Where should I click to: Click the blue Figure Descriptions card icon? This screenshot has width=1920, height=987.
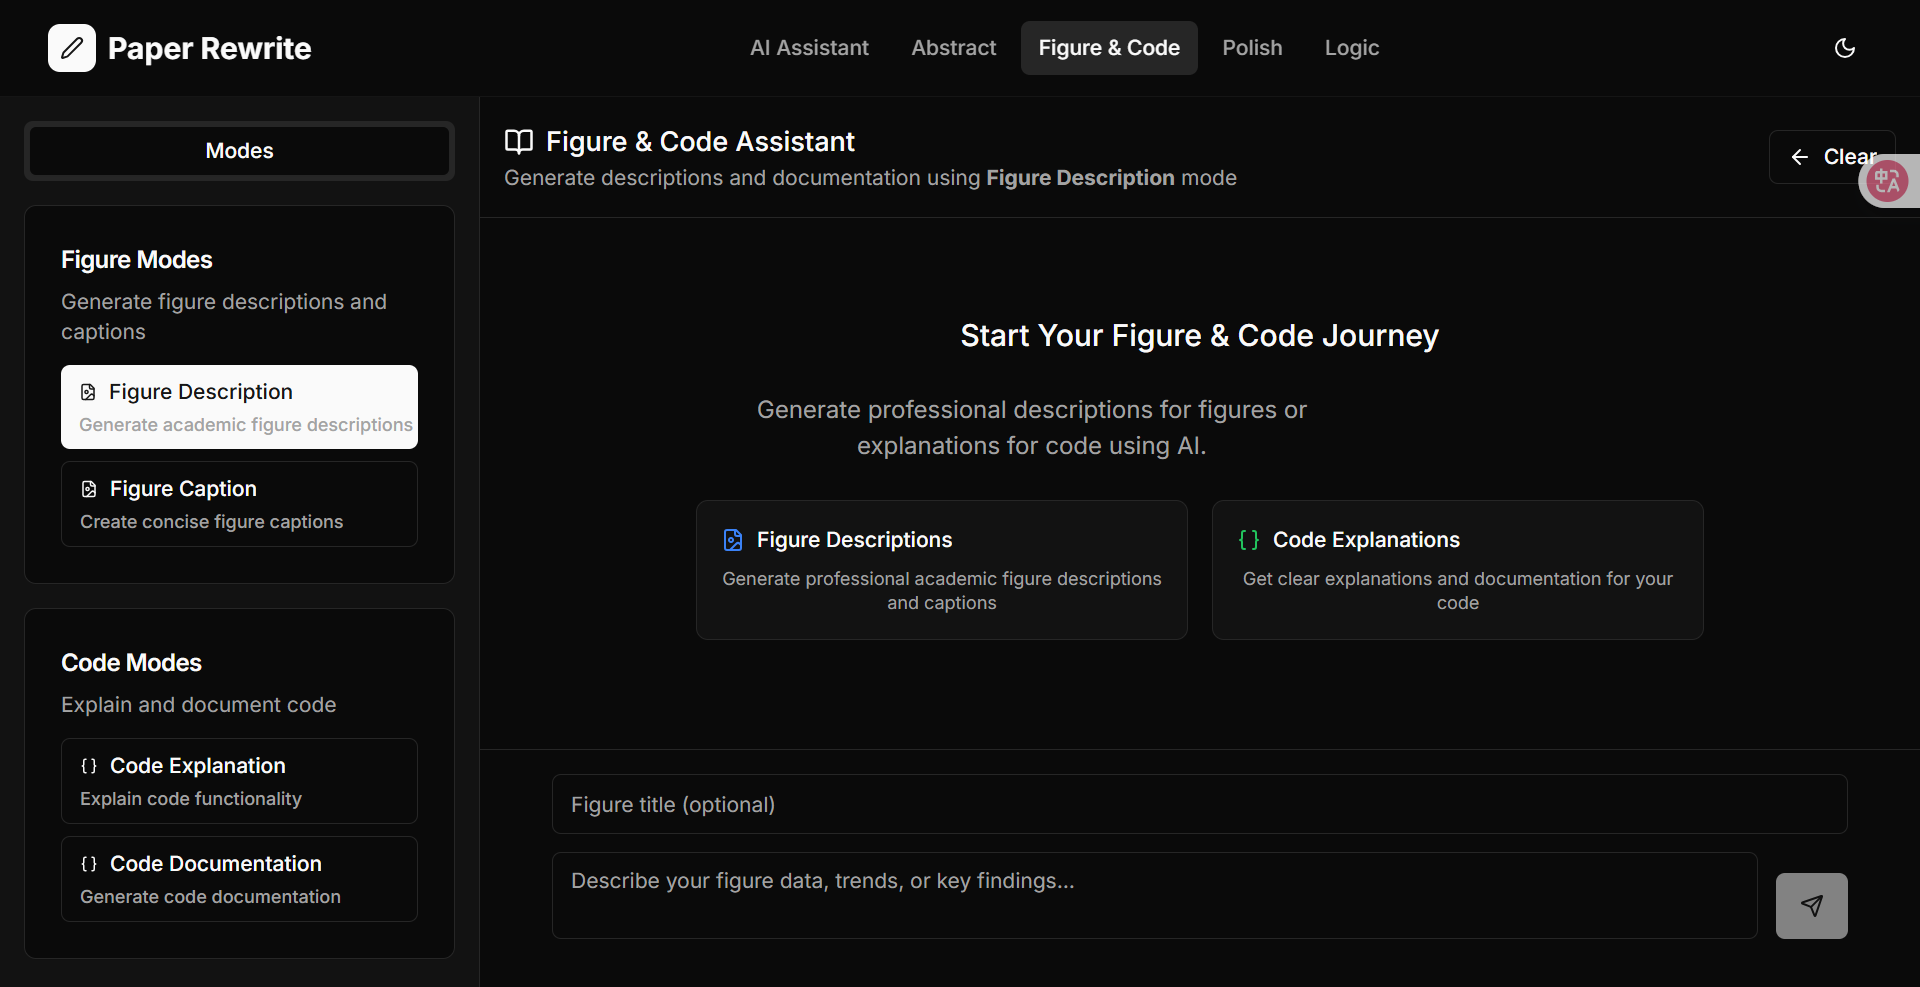pos(733,540)
